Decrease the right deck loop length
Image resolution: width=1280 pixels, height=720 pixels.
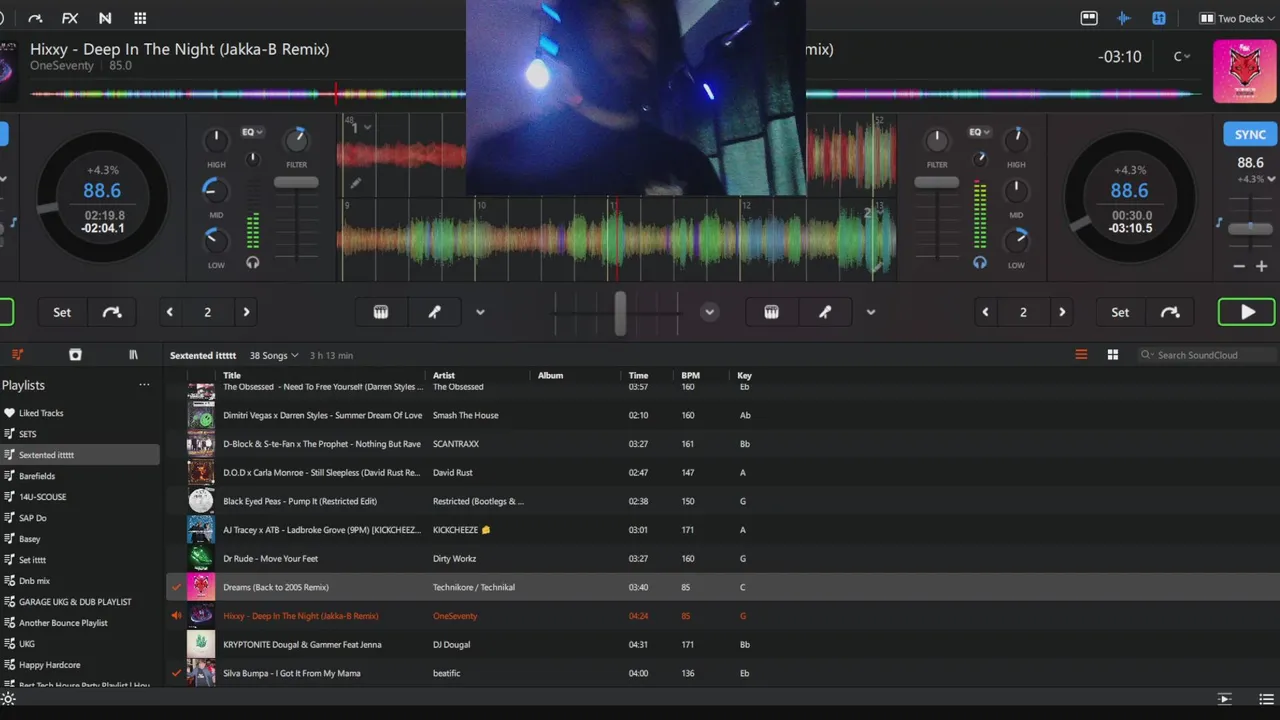[985, 312]
